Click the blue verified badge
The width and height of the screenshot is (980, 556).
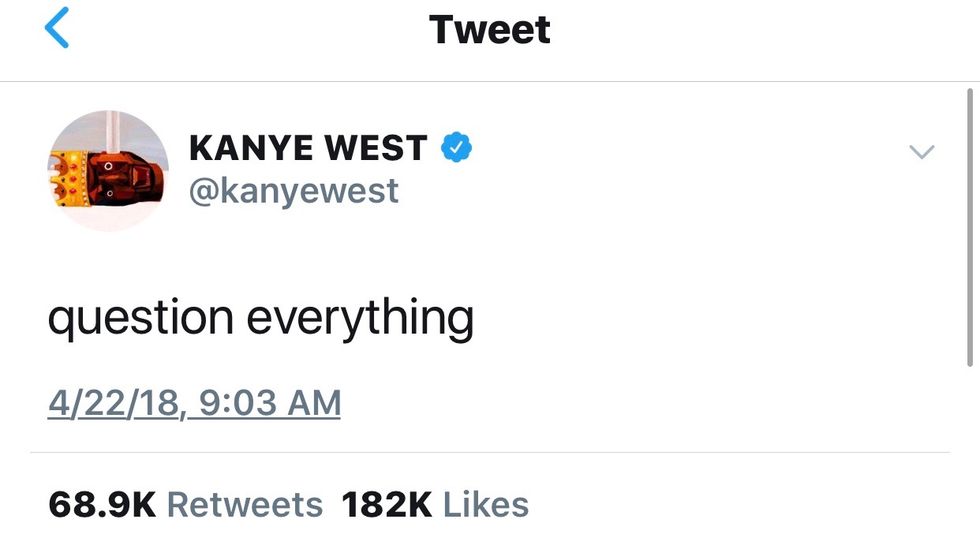click(x=457, y=147)
